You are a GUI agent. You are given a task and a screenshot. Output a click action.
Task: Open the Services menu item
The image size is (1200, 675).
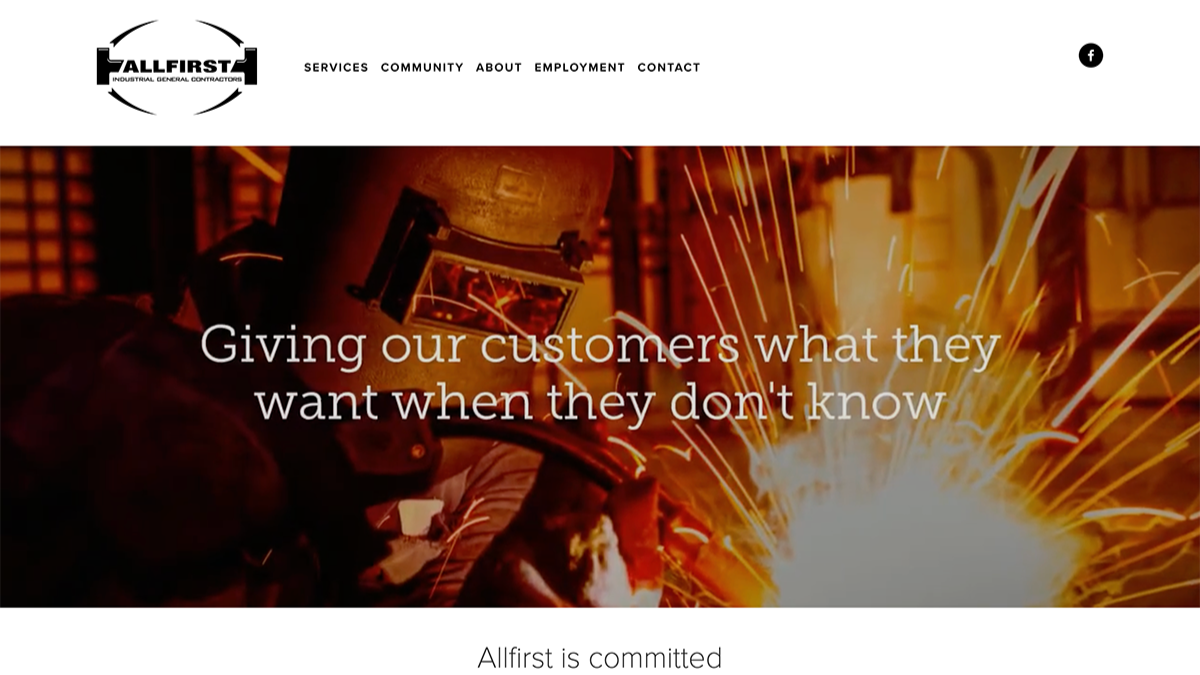336,68
